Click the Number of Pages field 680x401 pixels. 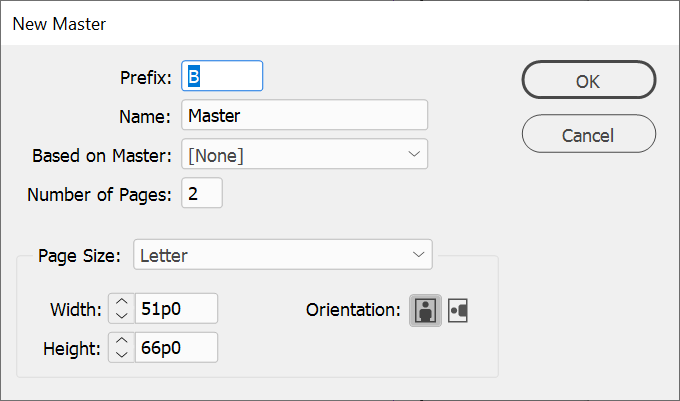click(x=202, y=194)
